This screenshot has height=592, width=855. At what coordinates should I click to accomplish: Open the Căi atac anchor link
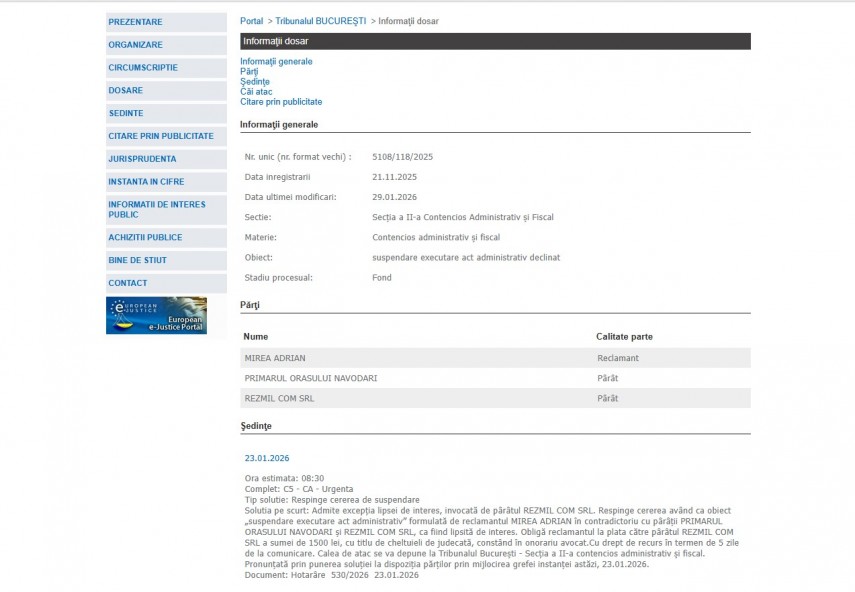tap(256, 92)
